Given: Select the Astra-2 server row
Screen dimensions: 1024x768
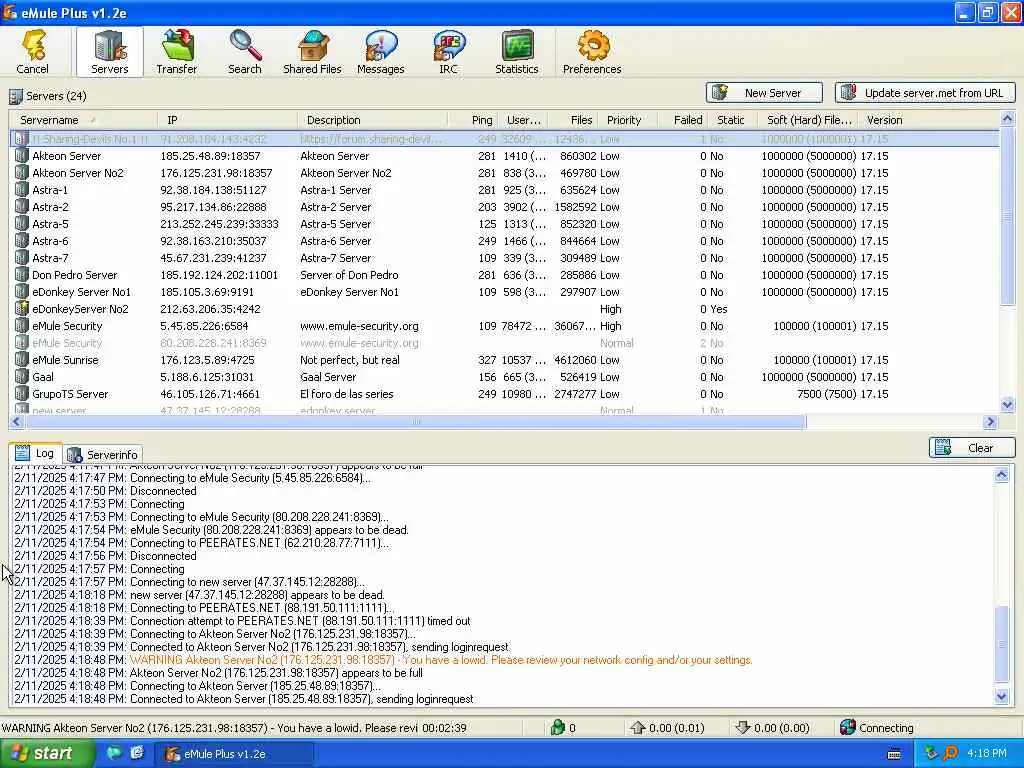Looking at the screenshot, I should pos(504,207).
